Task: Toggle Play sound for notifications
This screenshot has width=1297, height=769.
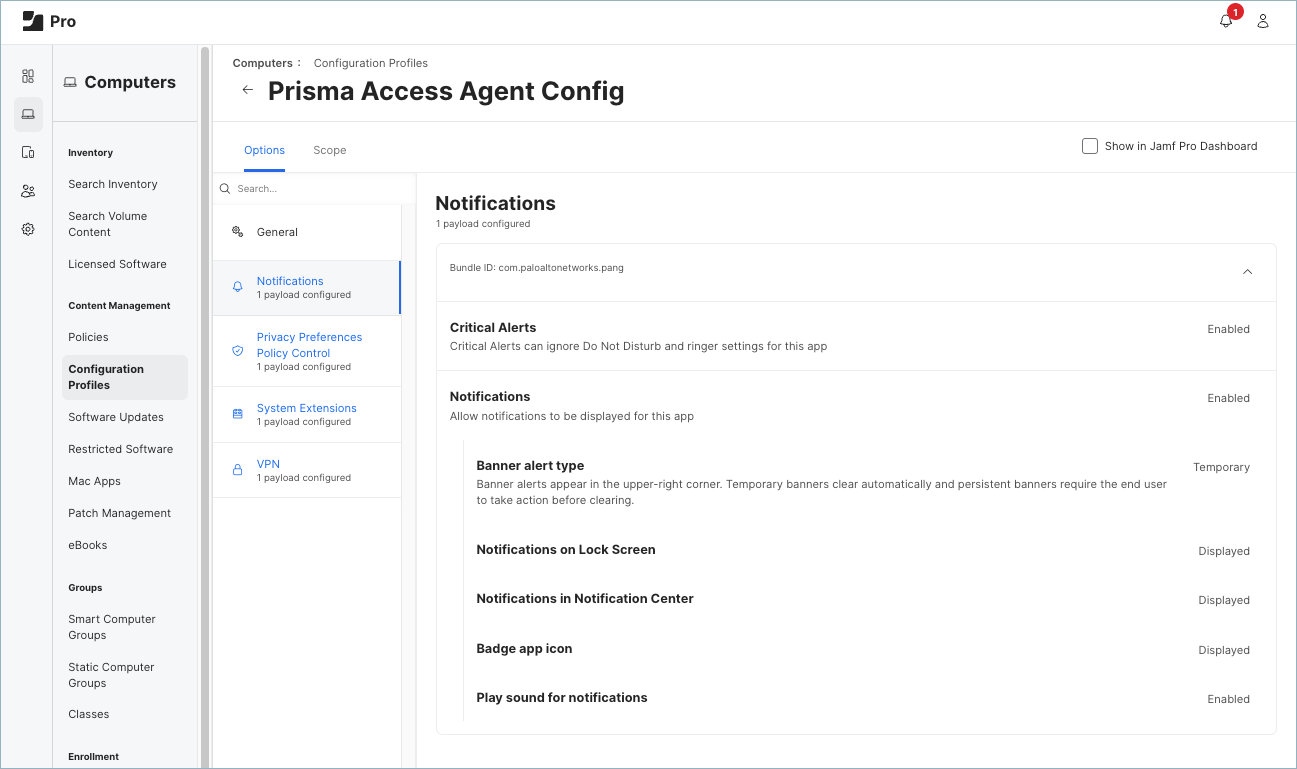Action: (1228, 698)
